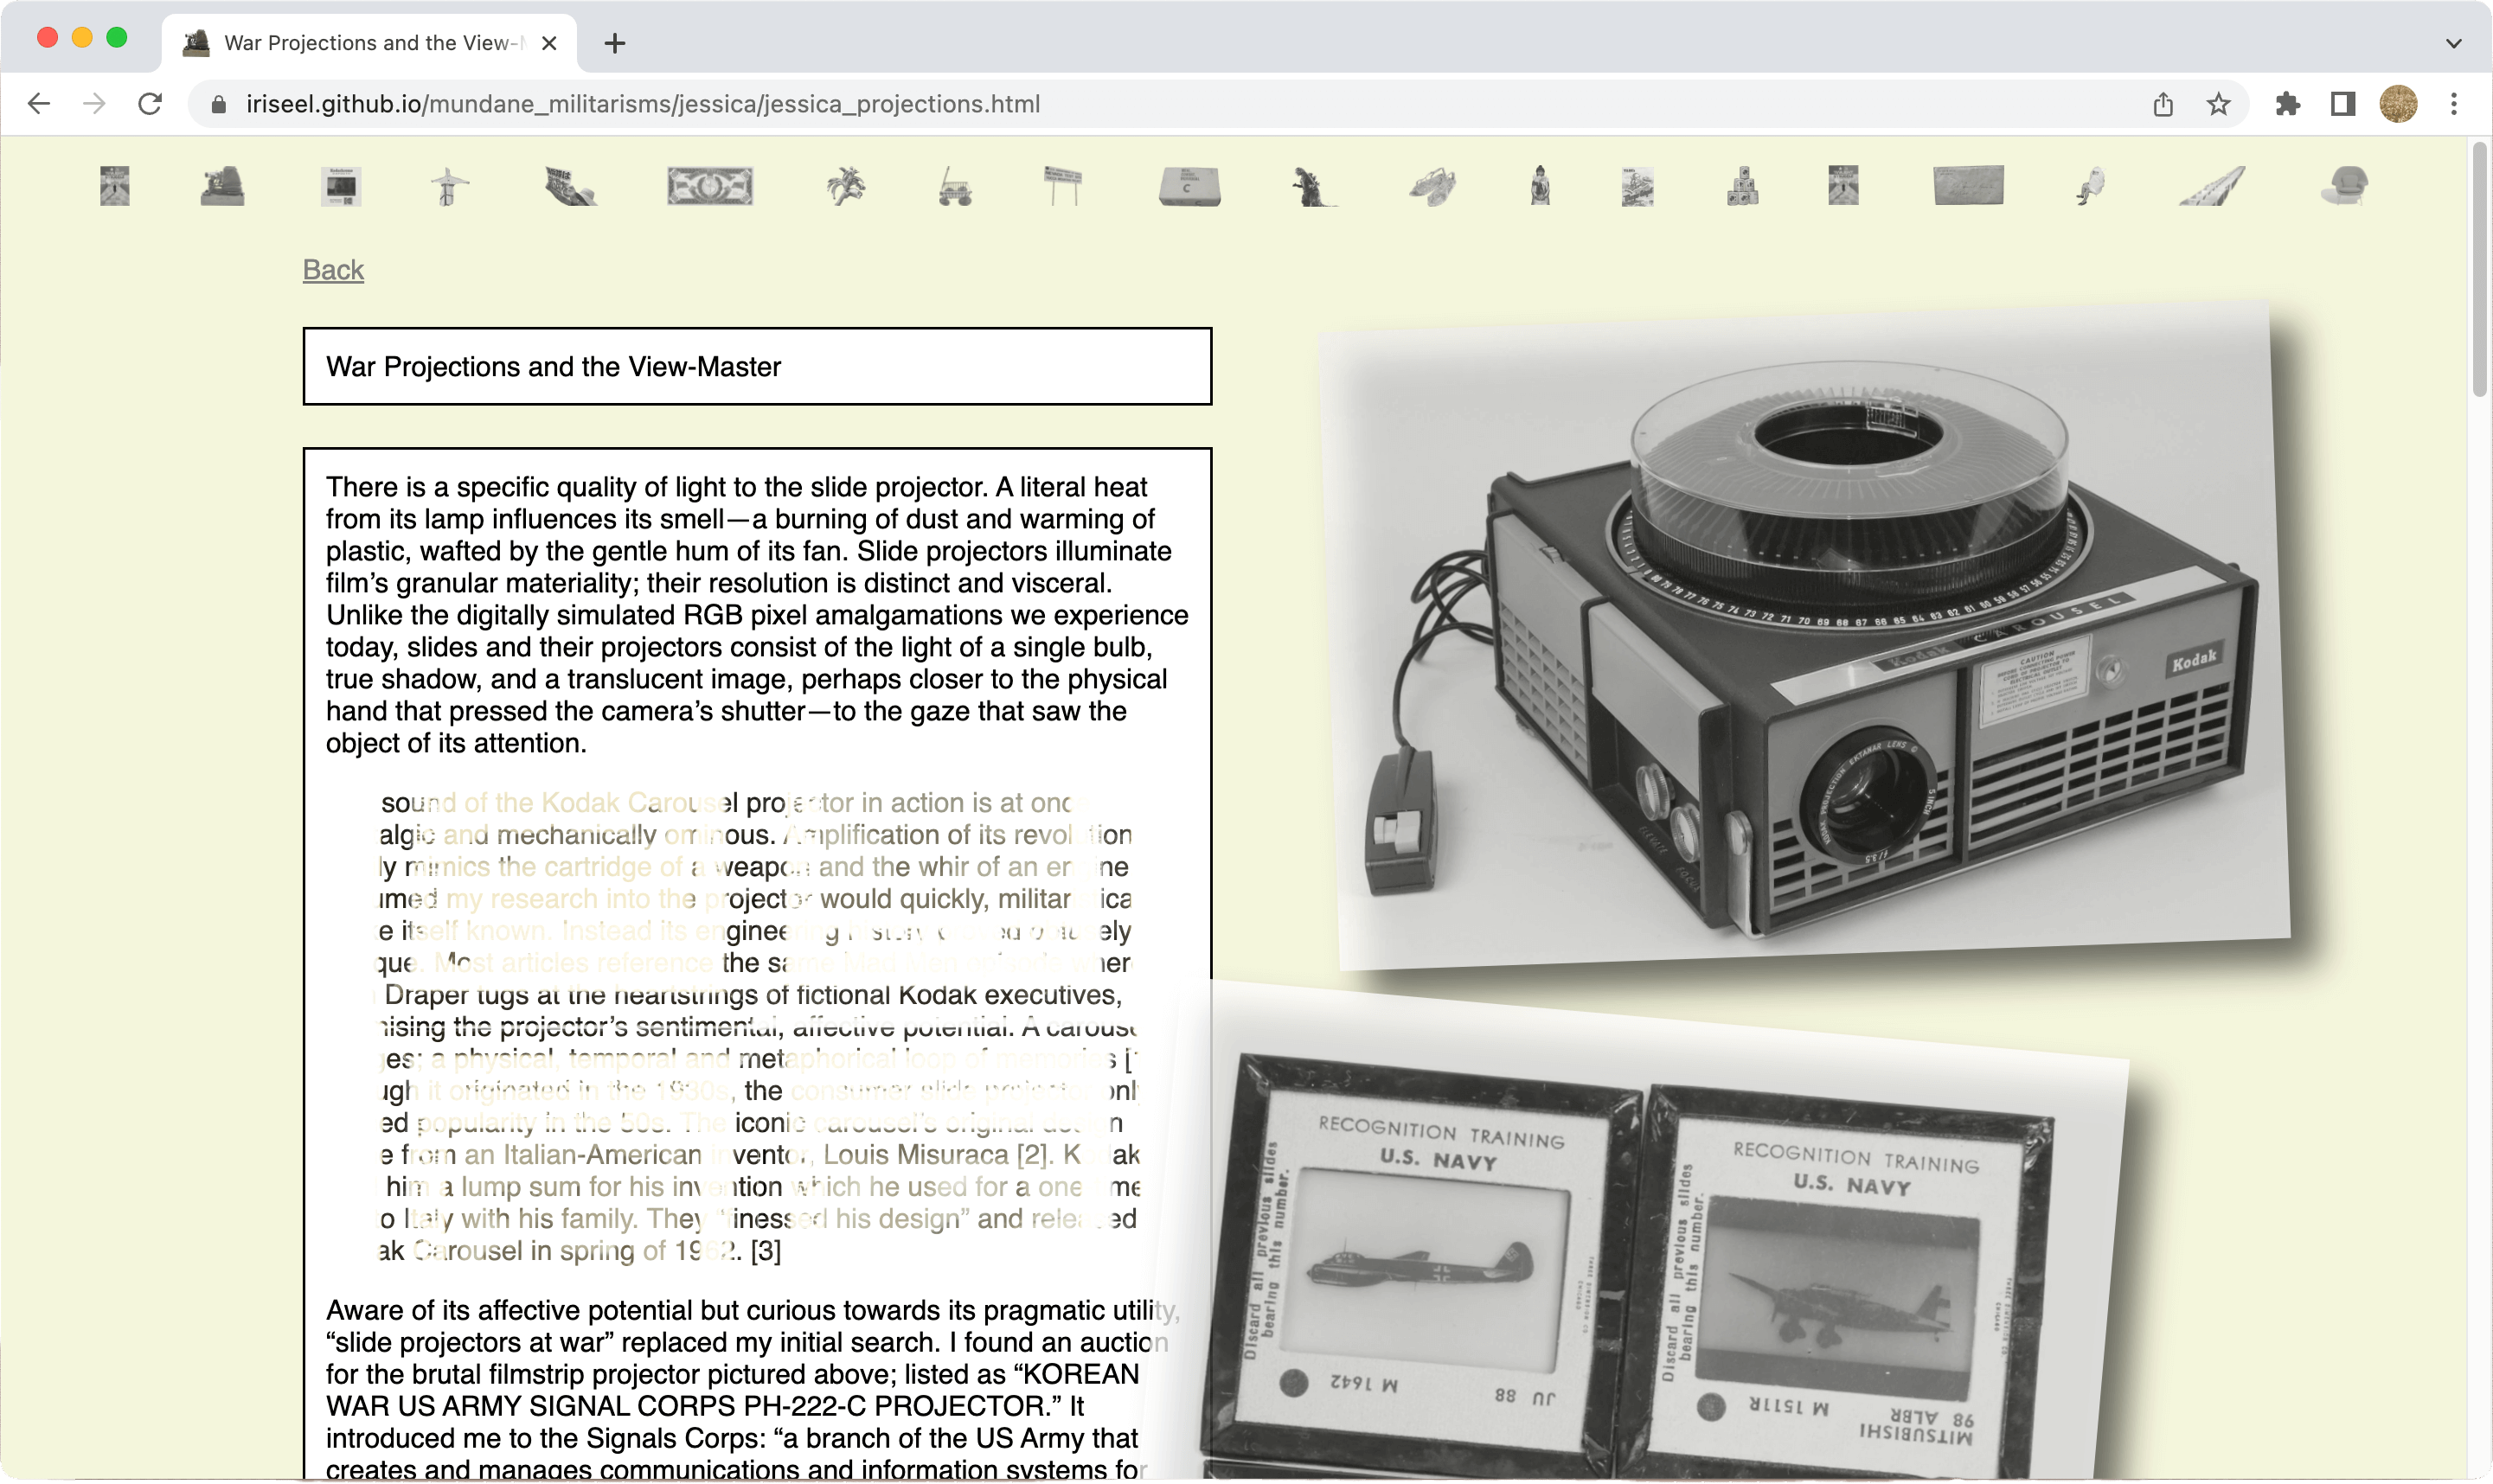The width and height of the screenshot is (2493, 1484).
Task: Expand the tab search chevron
Action: [x=2453, y=43]
